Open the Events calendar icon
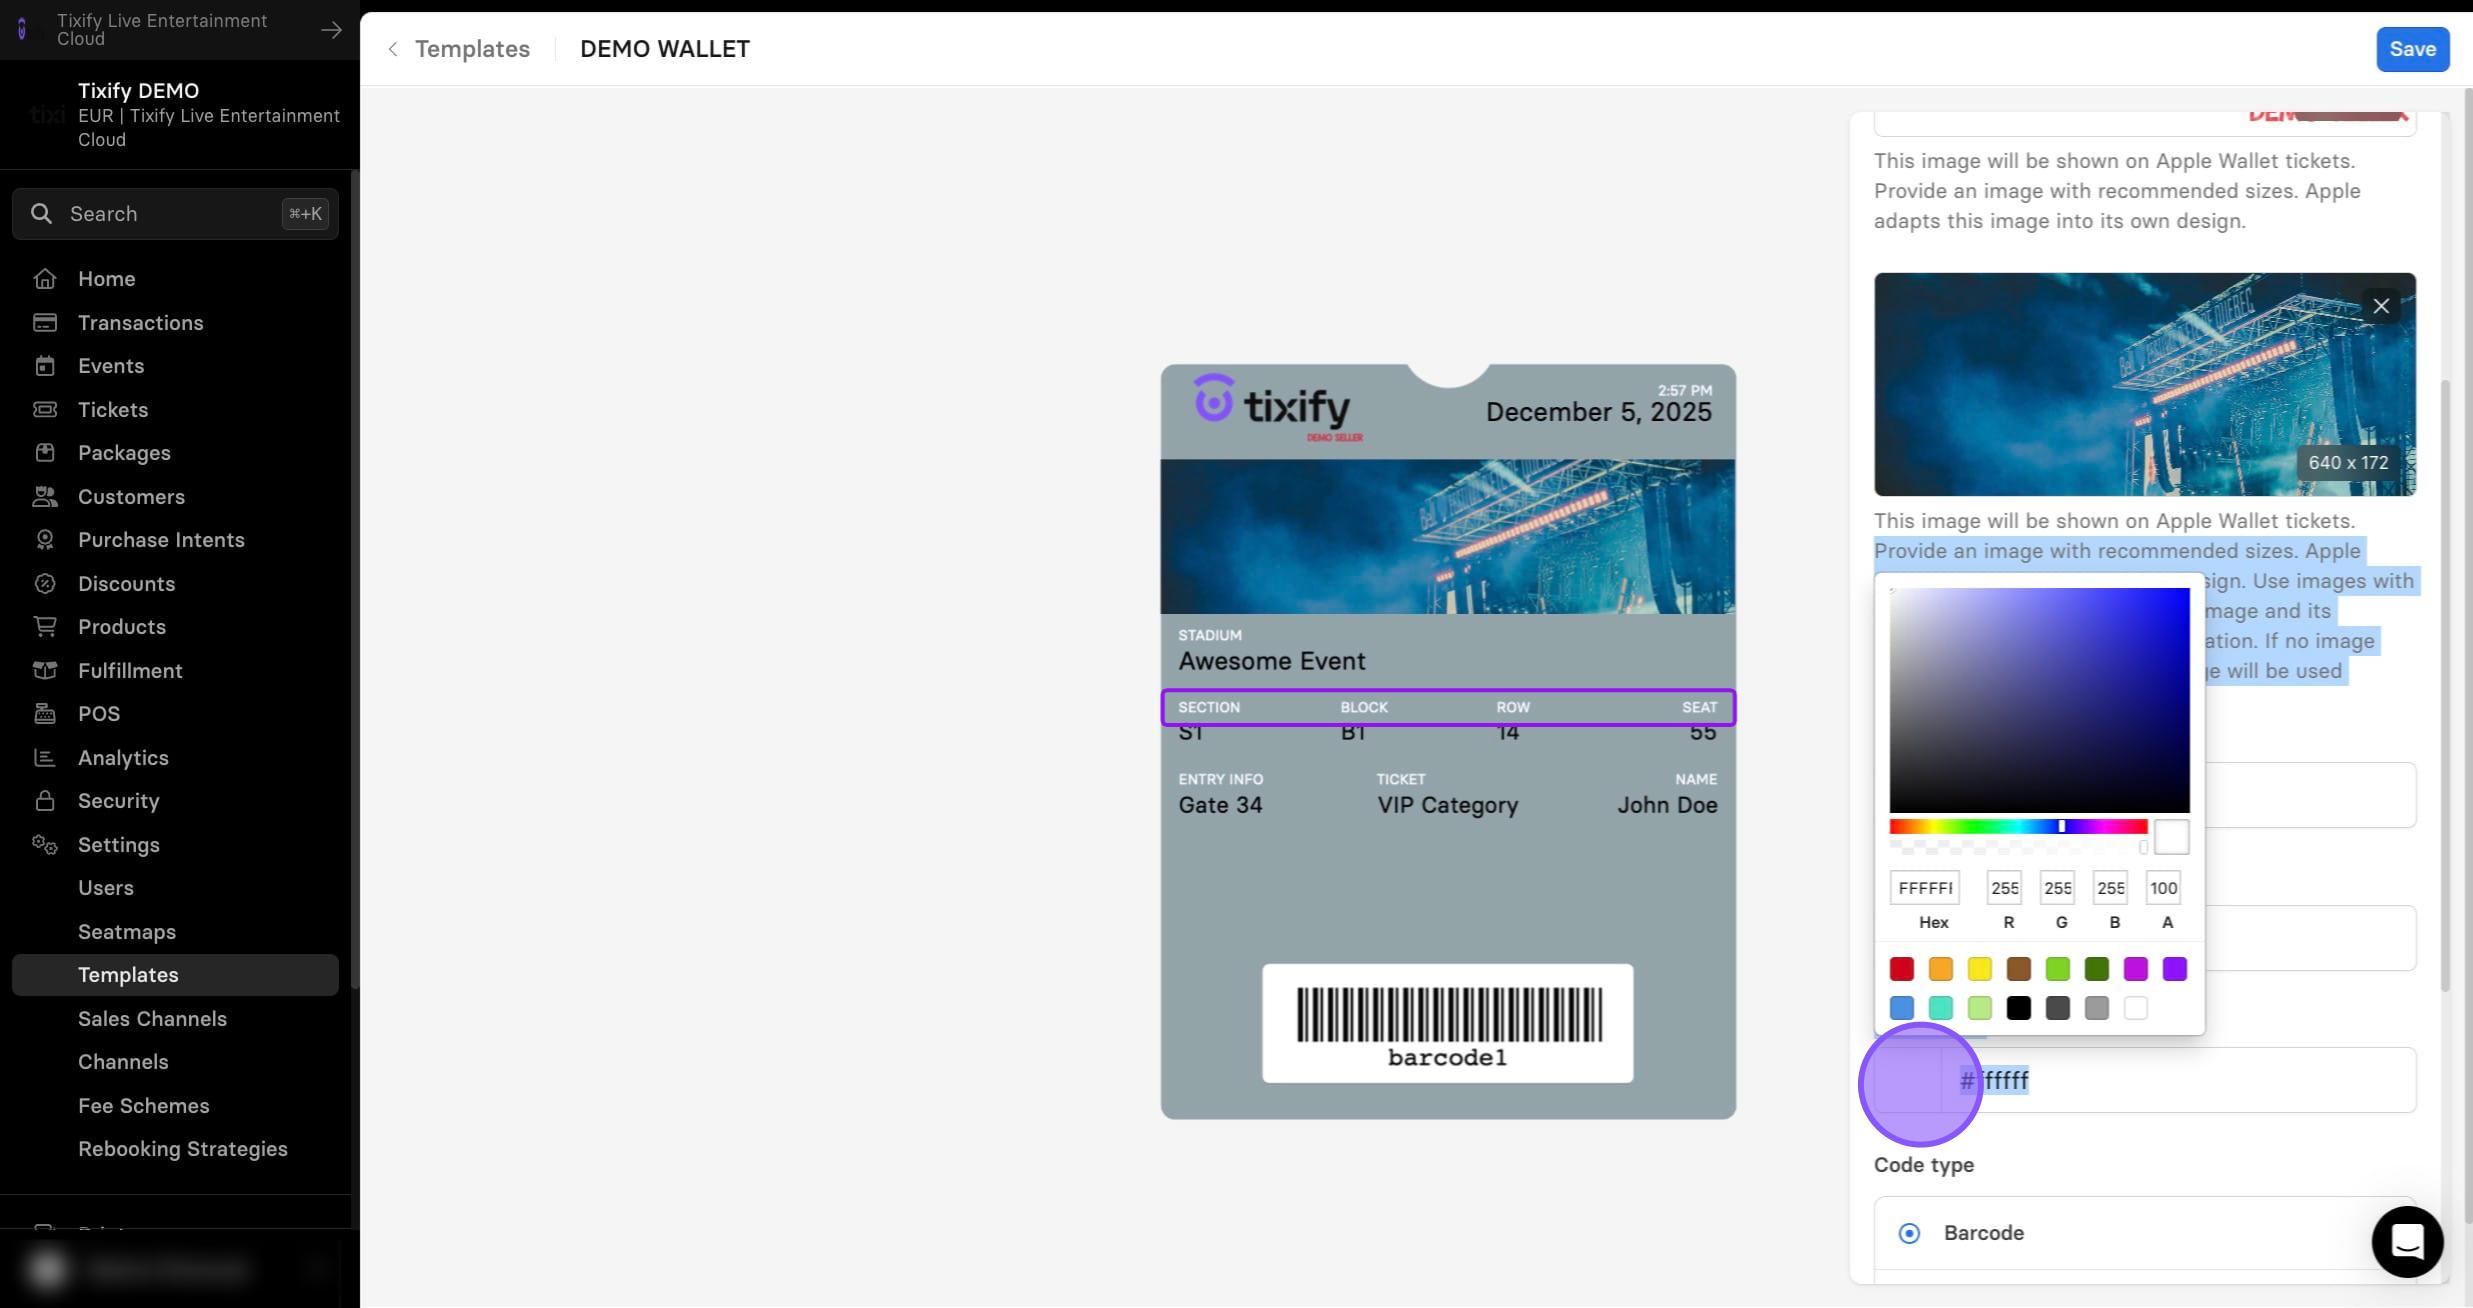Viewport: 2473px width, 1308px height. (x=45, y=366)
